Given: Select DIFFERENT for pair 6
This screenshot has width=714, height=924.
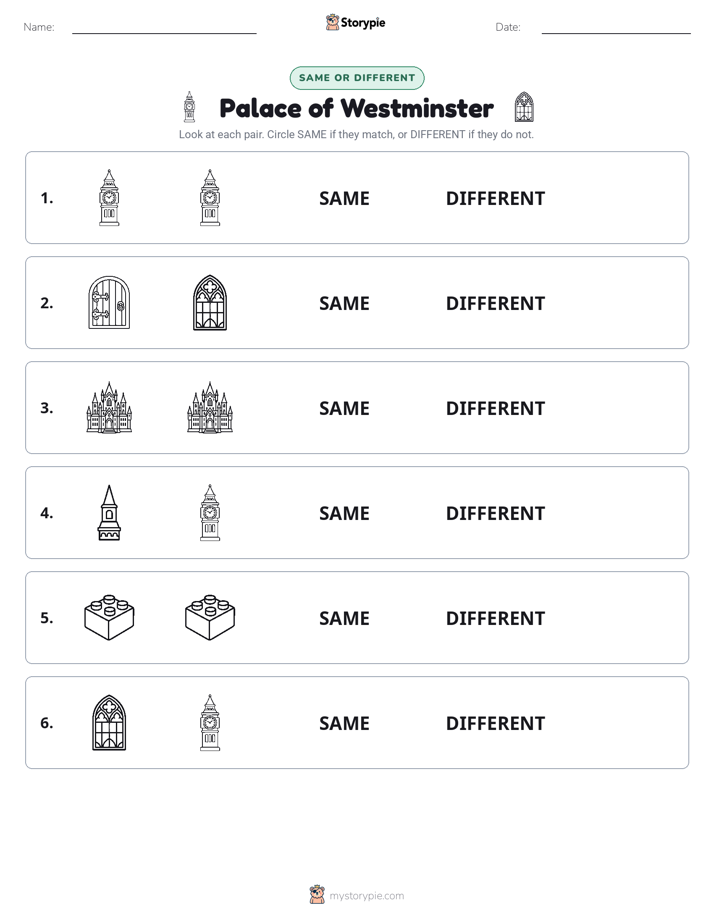Looking at the screenshot, I should [495, 723].
